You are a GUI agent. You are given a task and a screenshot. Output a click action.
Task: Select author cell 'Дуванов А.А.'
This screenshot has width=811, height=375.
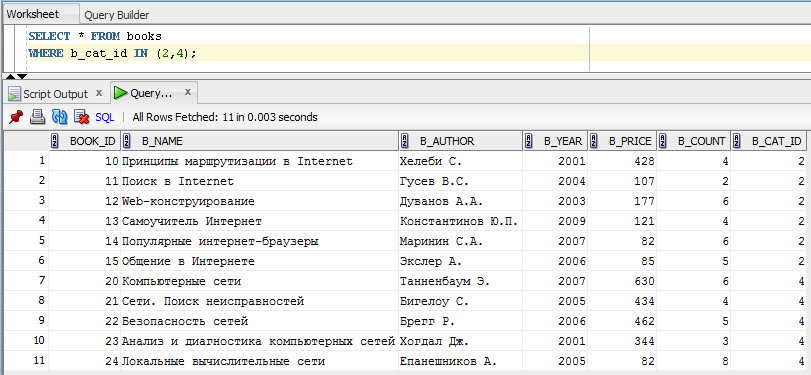click(x=461, y=201)
